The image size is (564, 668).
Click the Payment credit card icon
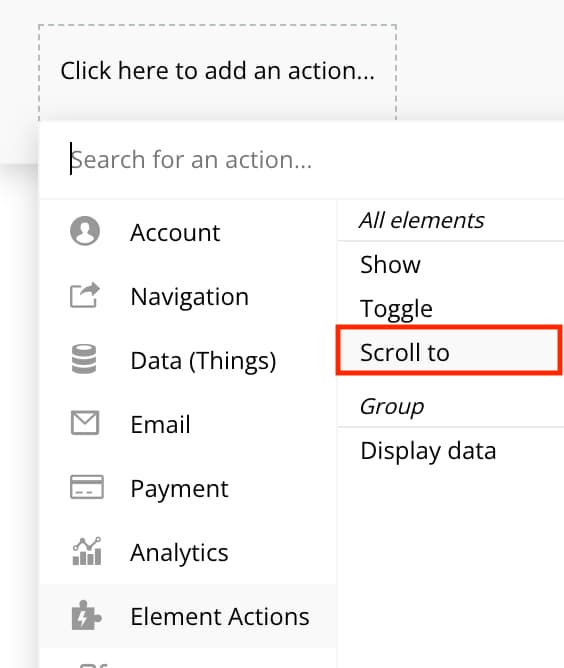[86, 487]
